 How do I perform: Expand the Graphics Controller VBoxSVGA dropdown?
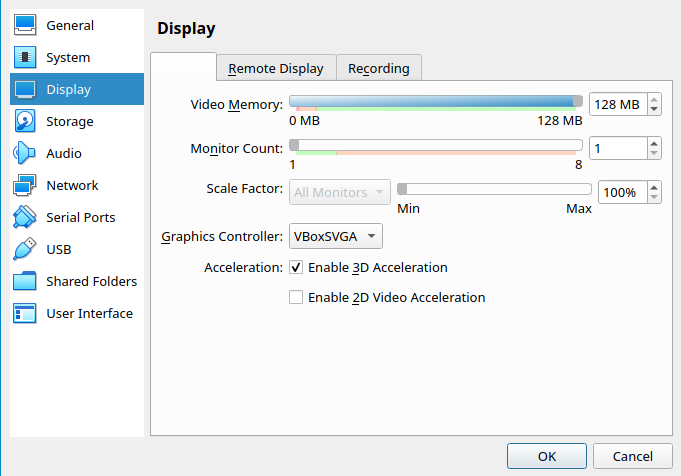335,237
